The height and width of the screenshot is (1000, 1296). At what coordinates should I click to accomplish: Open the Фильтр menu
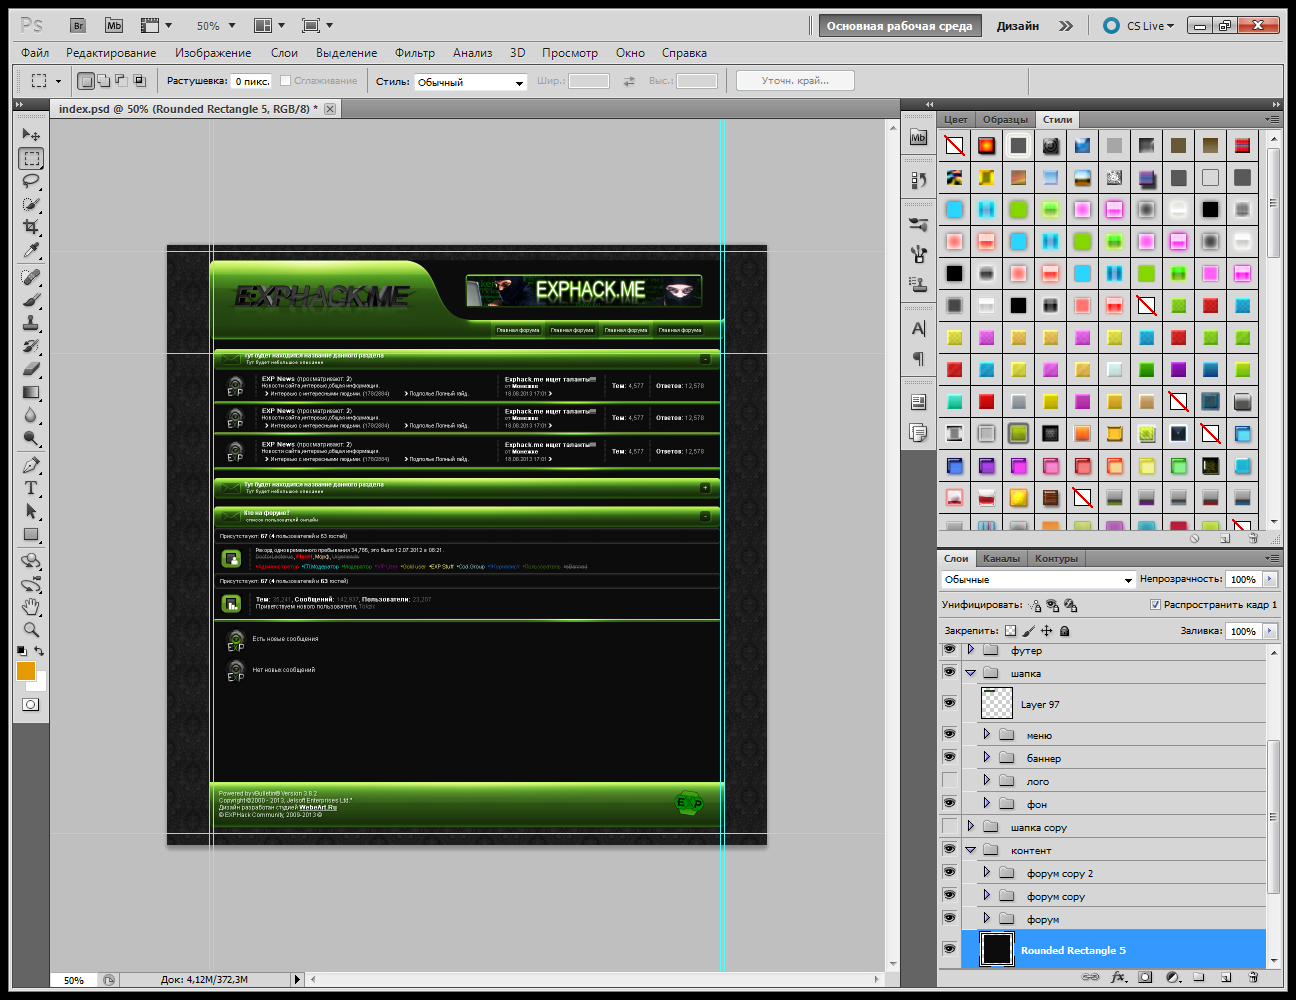[414, 53]
